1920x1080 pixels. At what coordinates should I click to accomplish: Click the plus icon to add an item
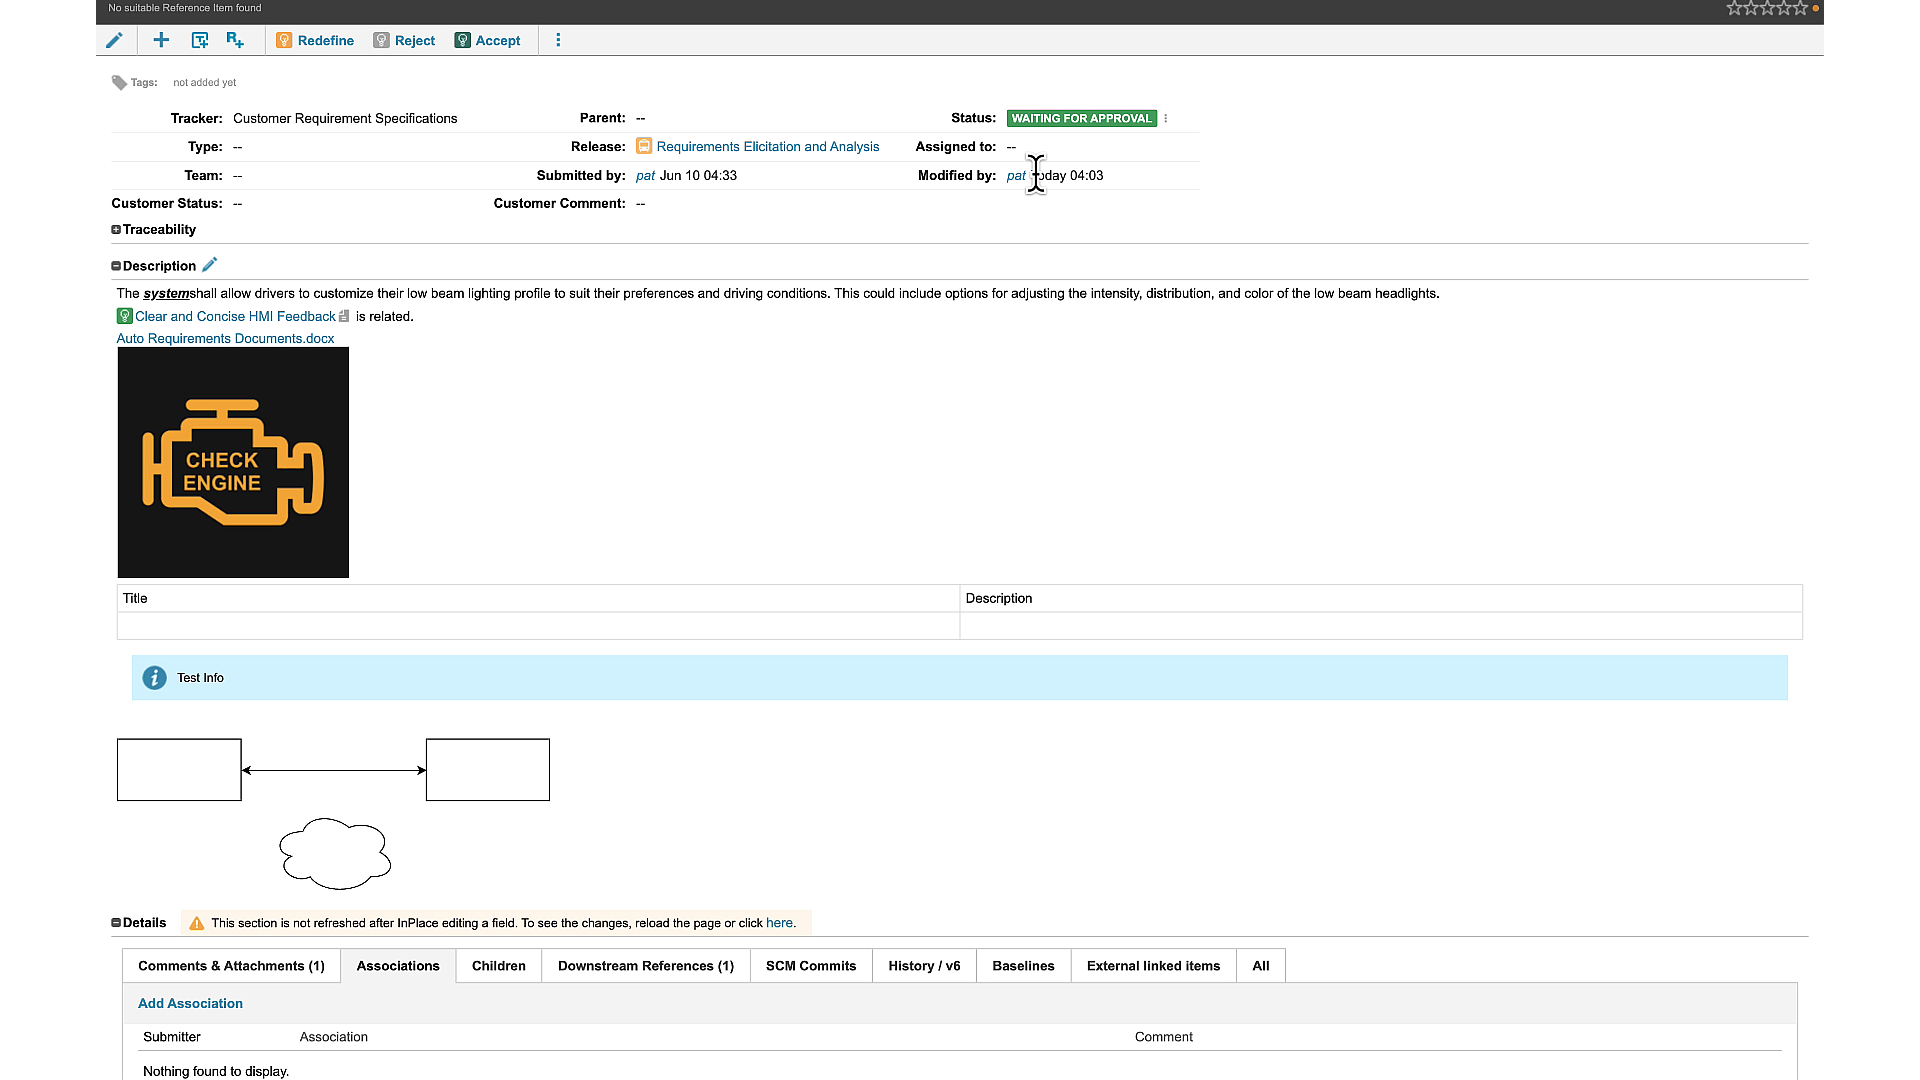160,40
